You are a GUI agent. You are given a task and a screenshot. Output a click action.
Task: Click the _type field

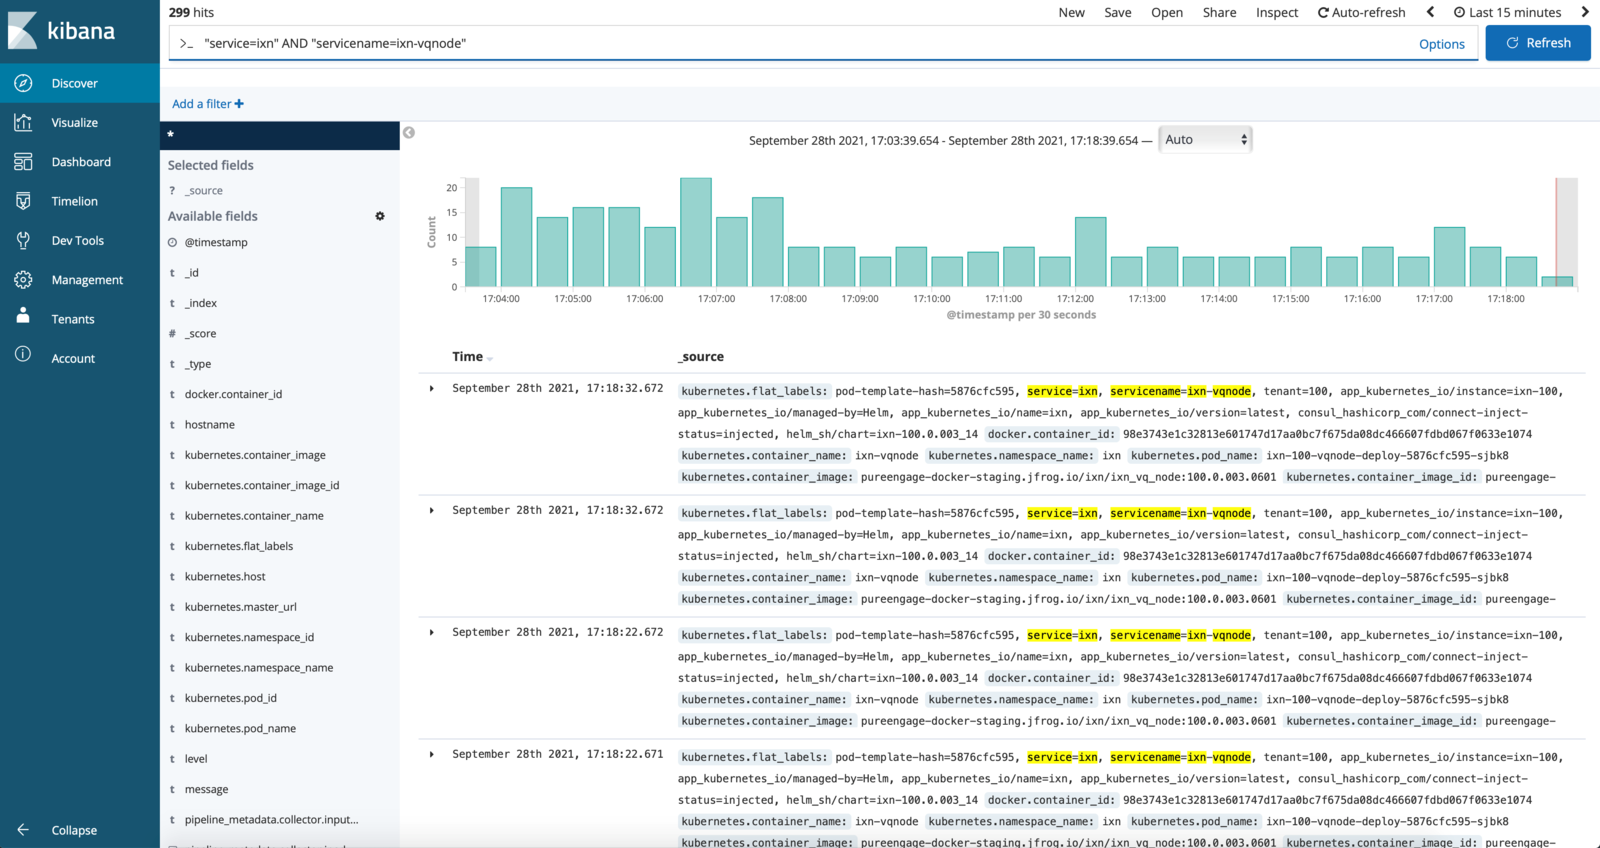click(198, 365)
